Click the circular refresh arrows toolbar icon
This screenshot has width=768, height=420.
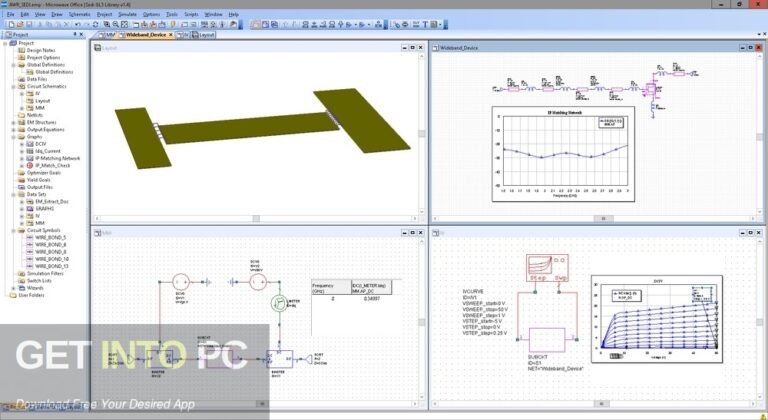pyautogui.click(x=96, y=24)
